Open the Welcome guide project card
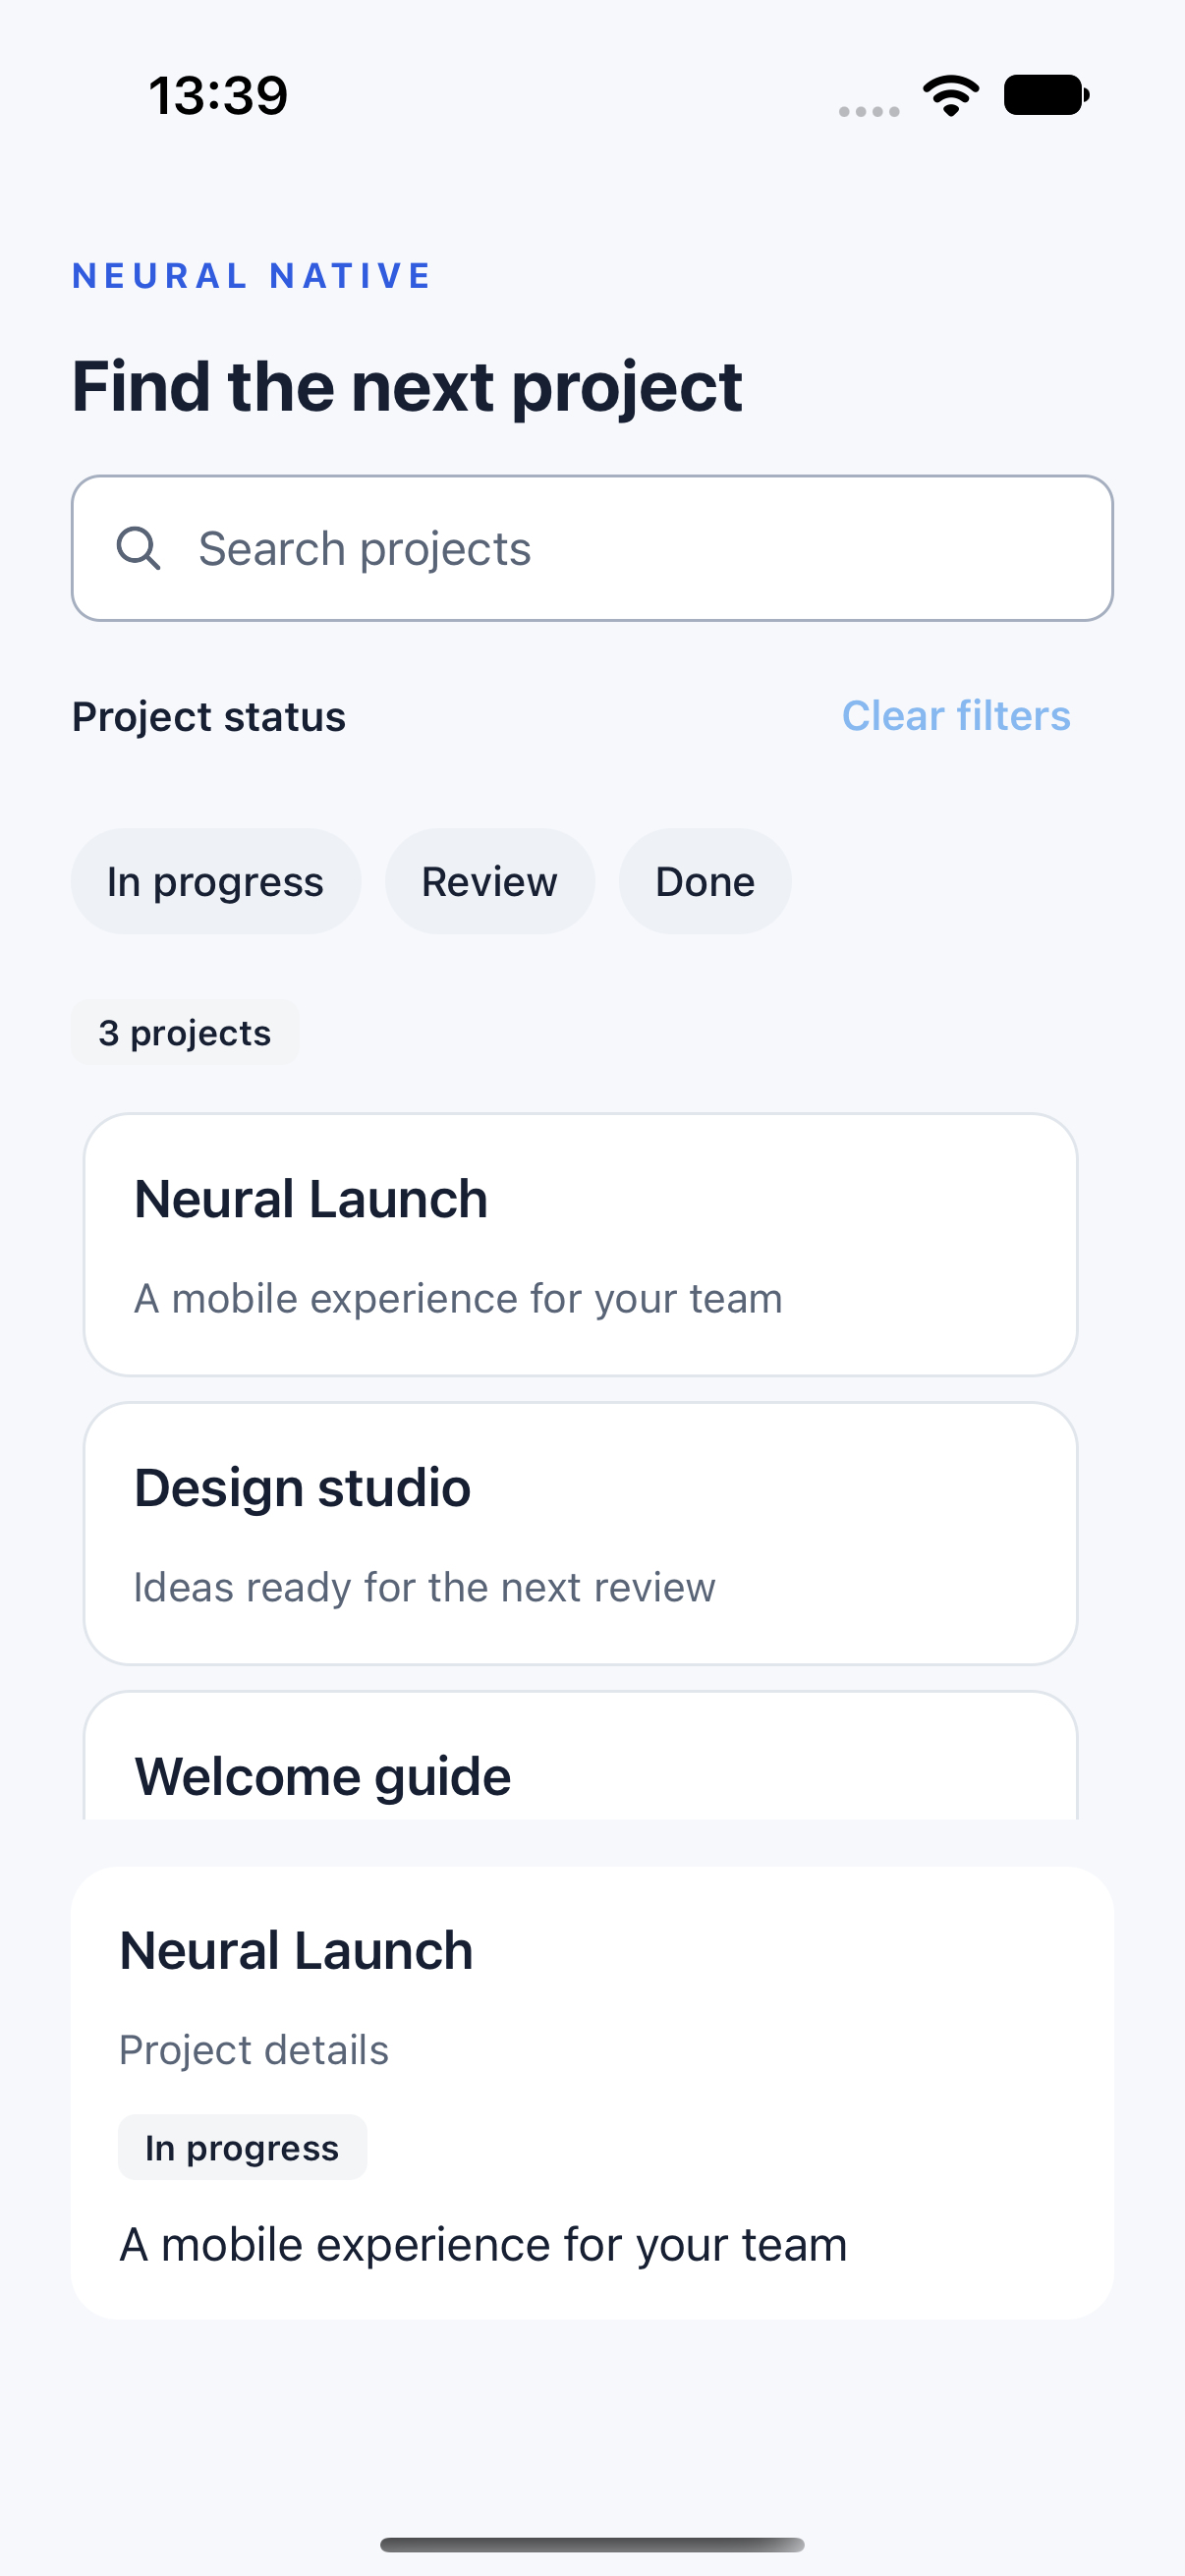 (580, 1756)
